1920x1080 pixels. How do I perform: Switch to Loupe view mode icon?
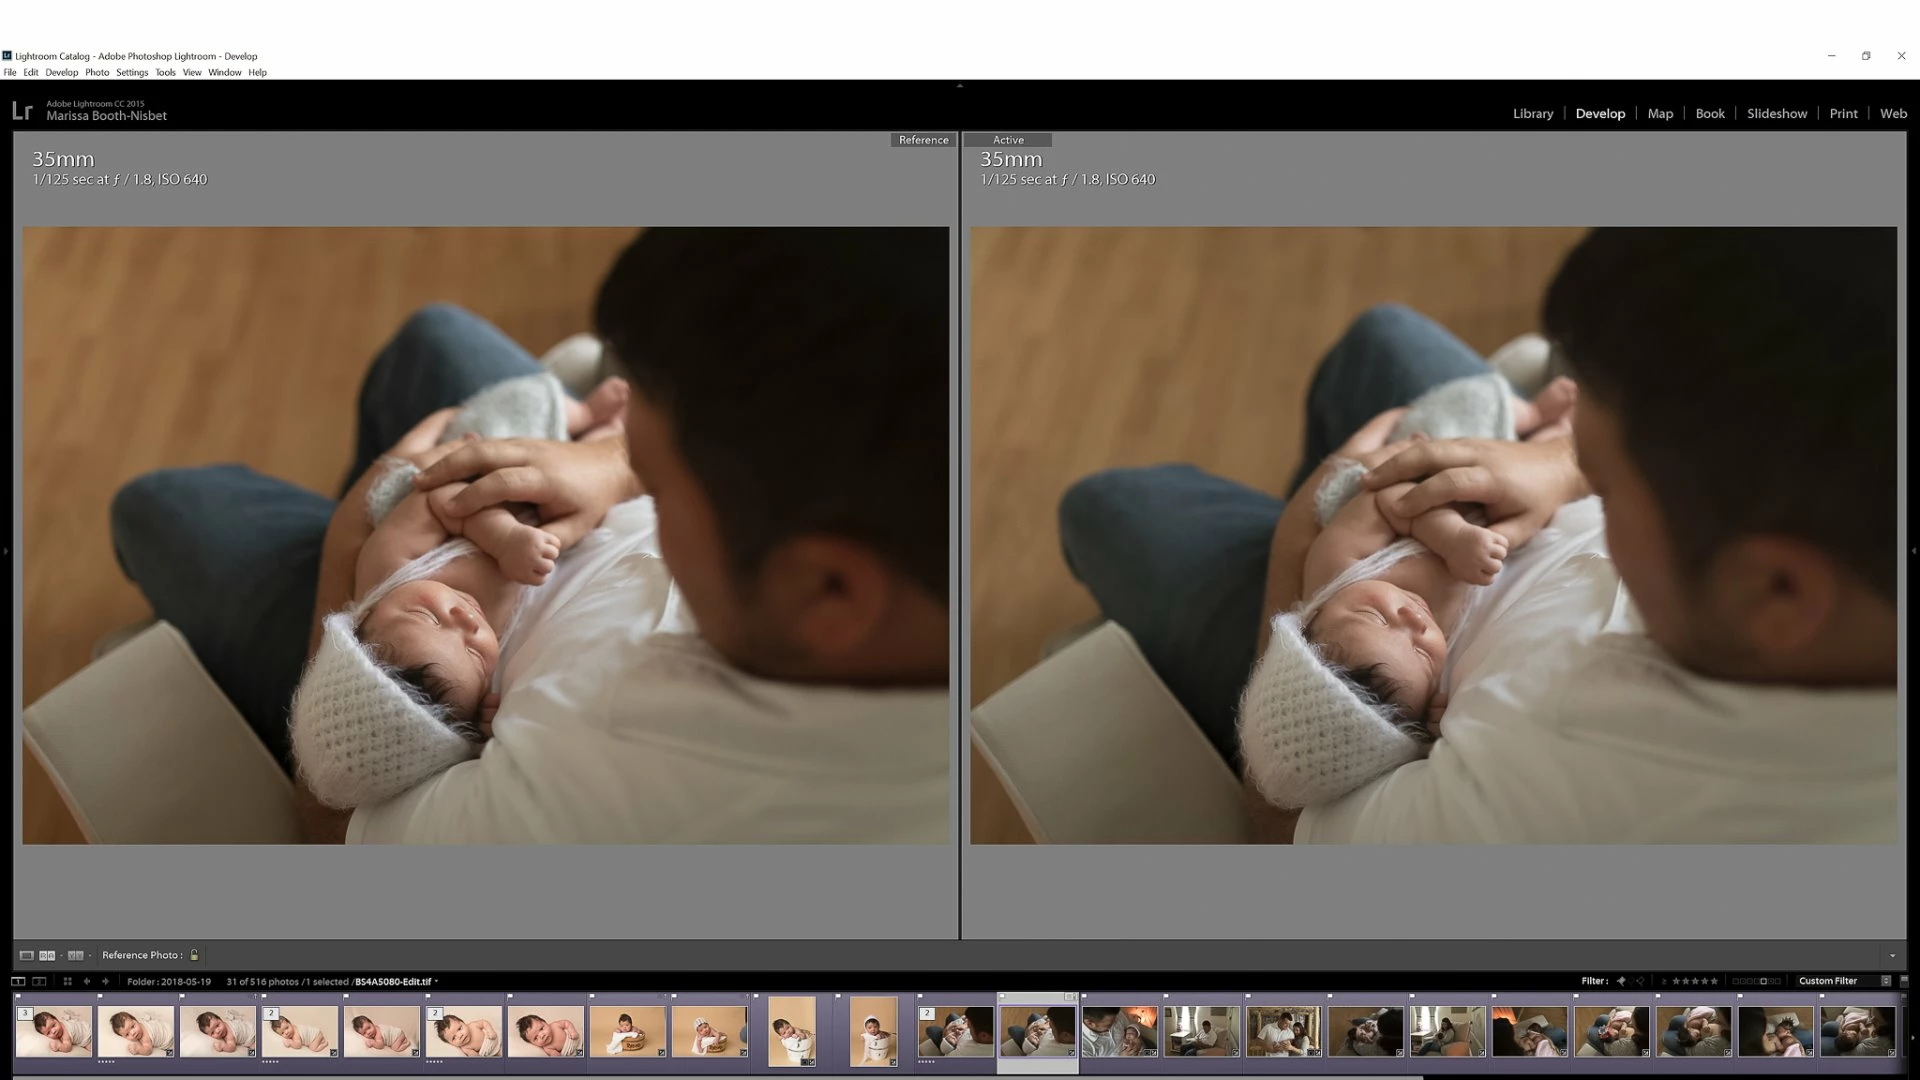27,955
